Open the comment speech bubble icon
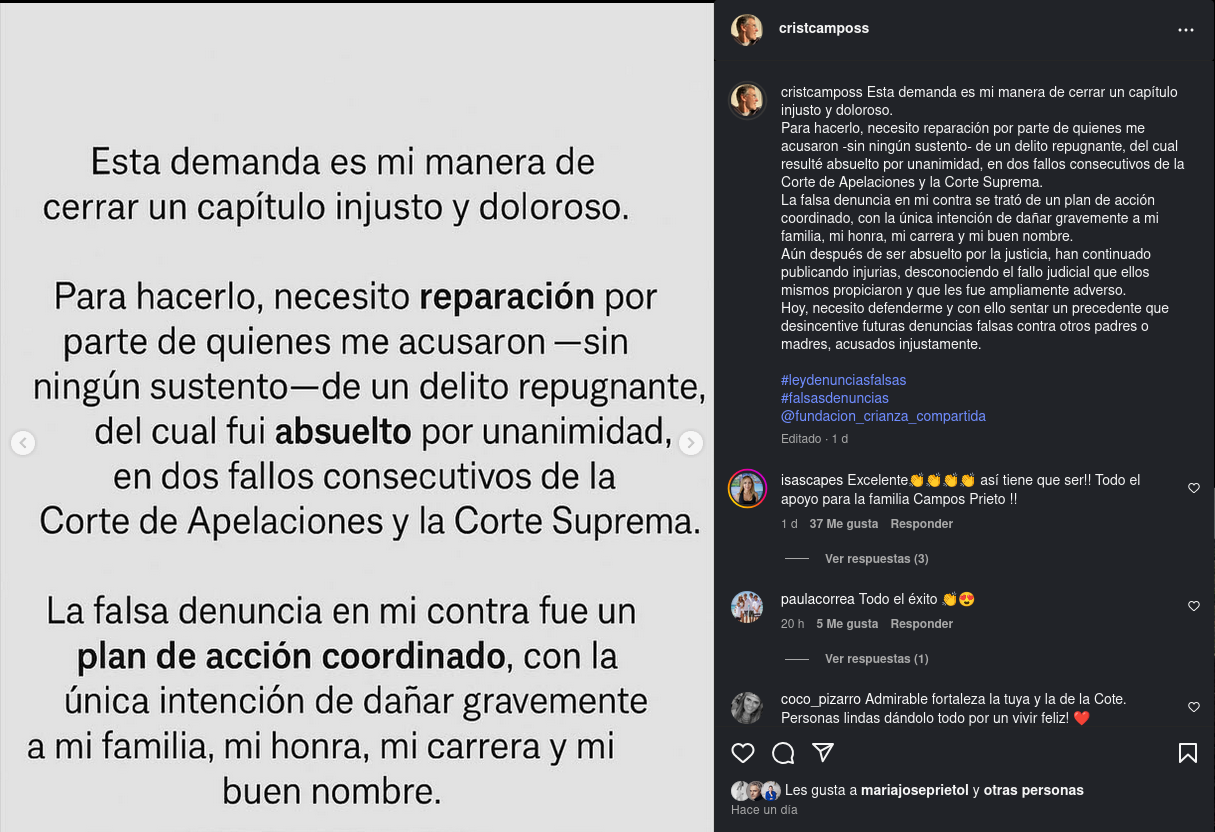 [783, 752]
